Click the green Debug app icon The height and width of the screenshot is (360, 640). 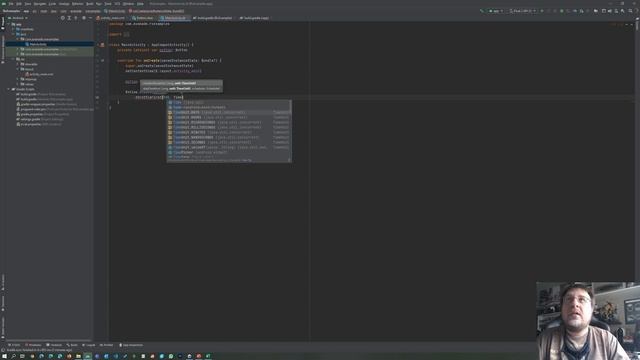tap(562, 11)
